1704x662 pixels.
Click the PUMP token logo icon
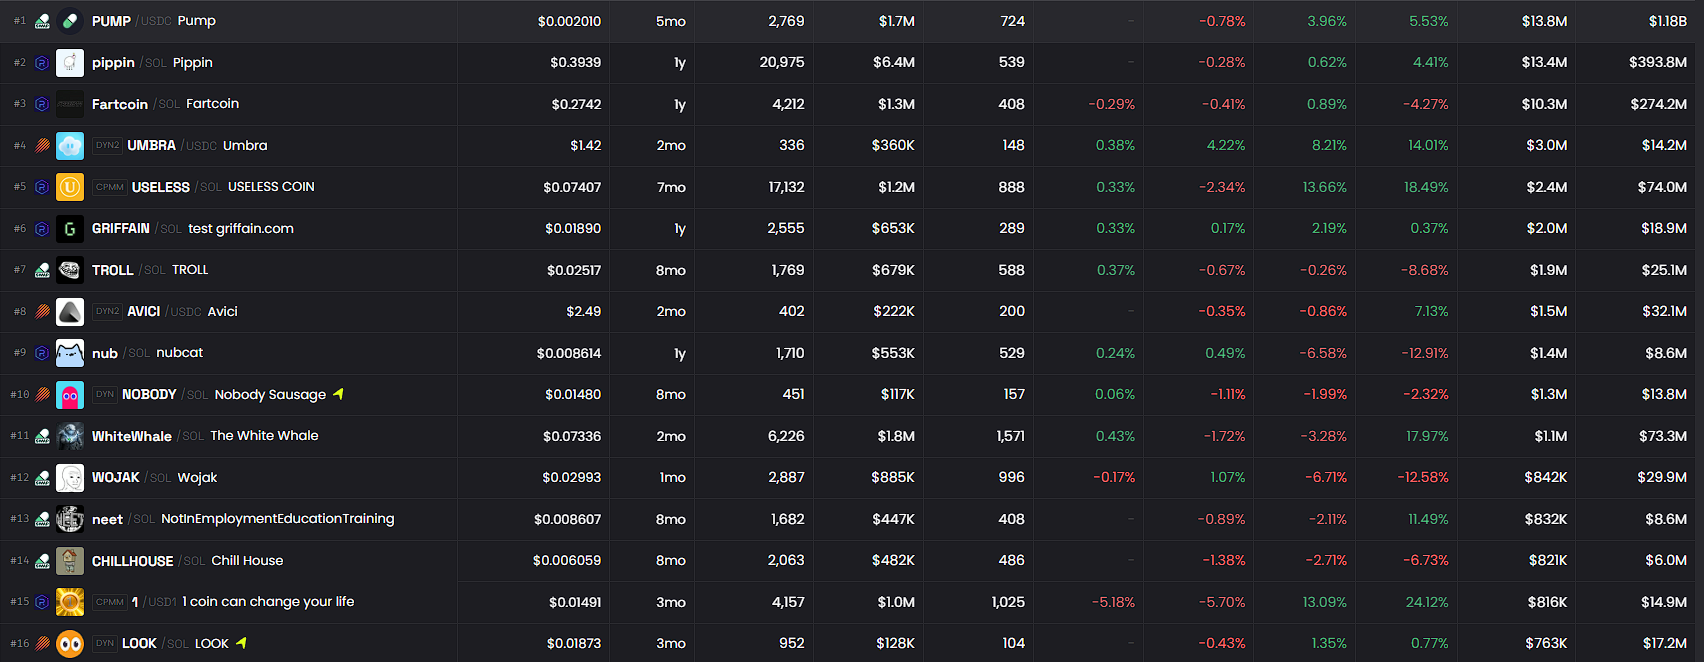tap(70, 21)
